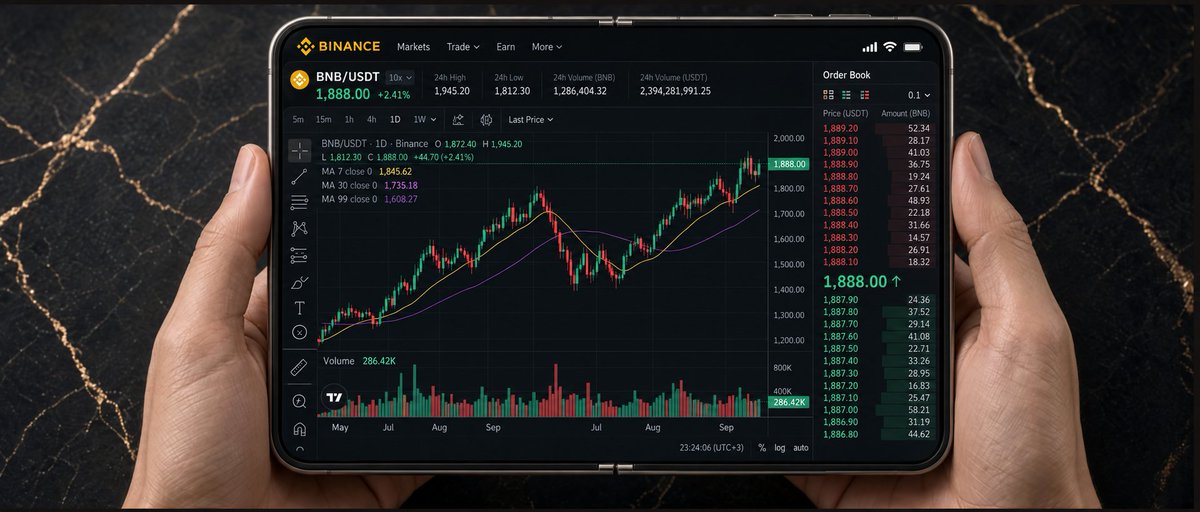Click the Amount (BNB) column header
1200x512 pixels.
tap(905, 113)
